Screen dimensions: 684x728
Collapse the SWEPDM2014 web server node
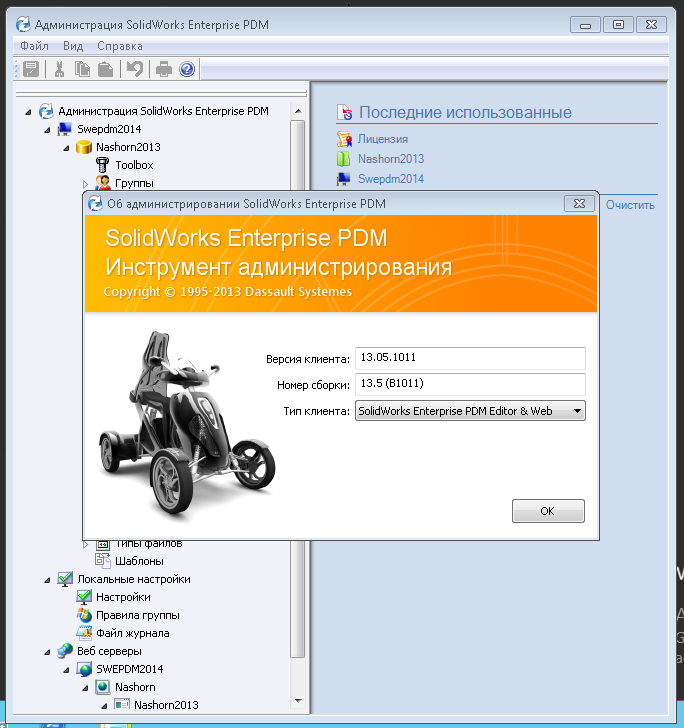click(x=66, y=670)
